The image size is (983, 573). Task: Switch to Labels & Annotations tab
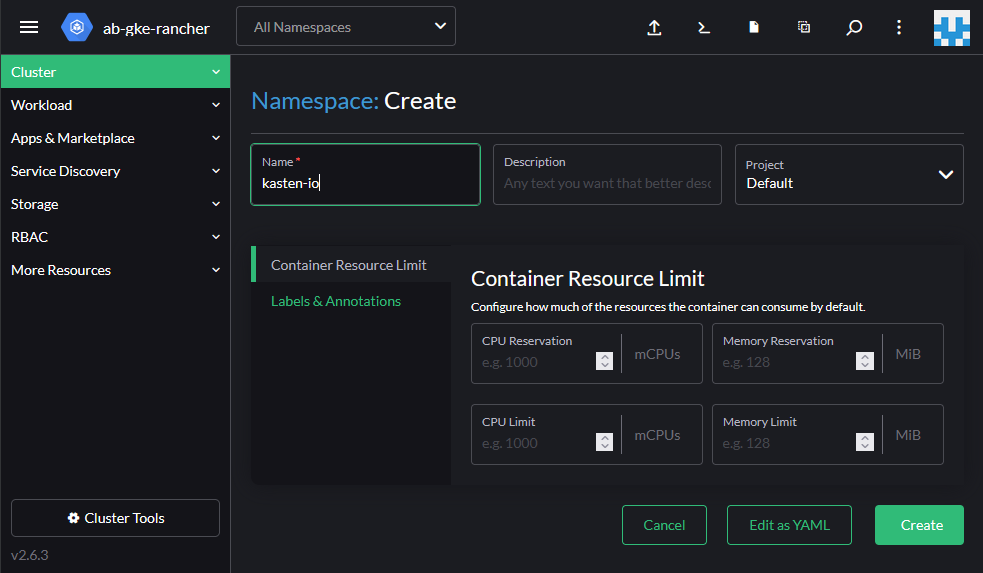pyautogui.click(x=336, y=301)
